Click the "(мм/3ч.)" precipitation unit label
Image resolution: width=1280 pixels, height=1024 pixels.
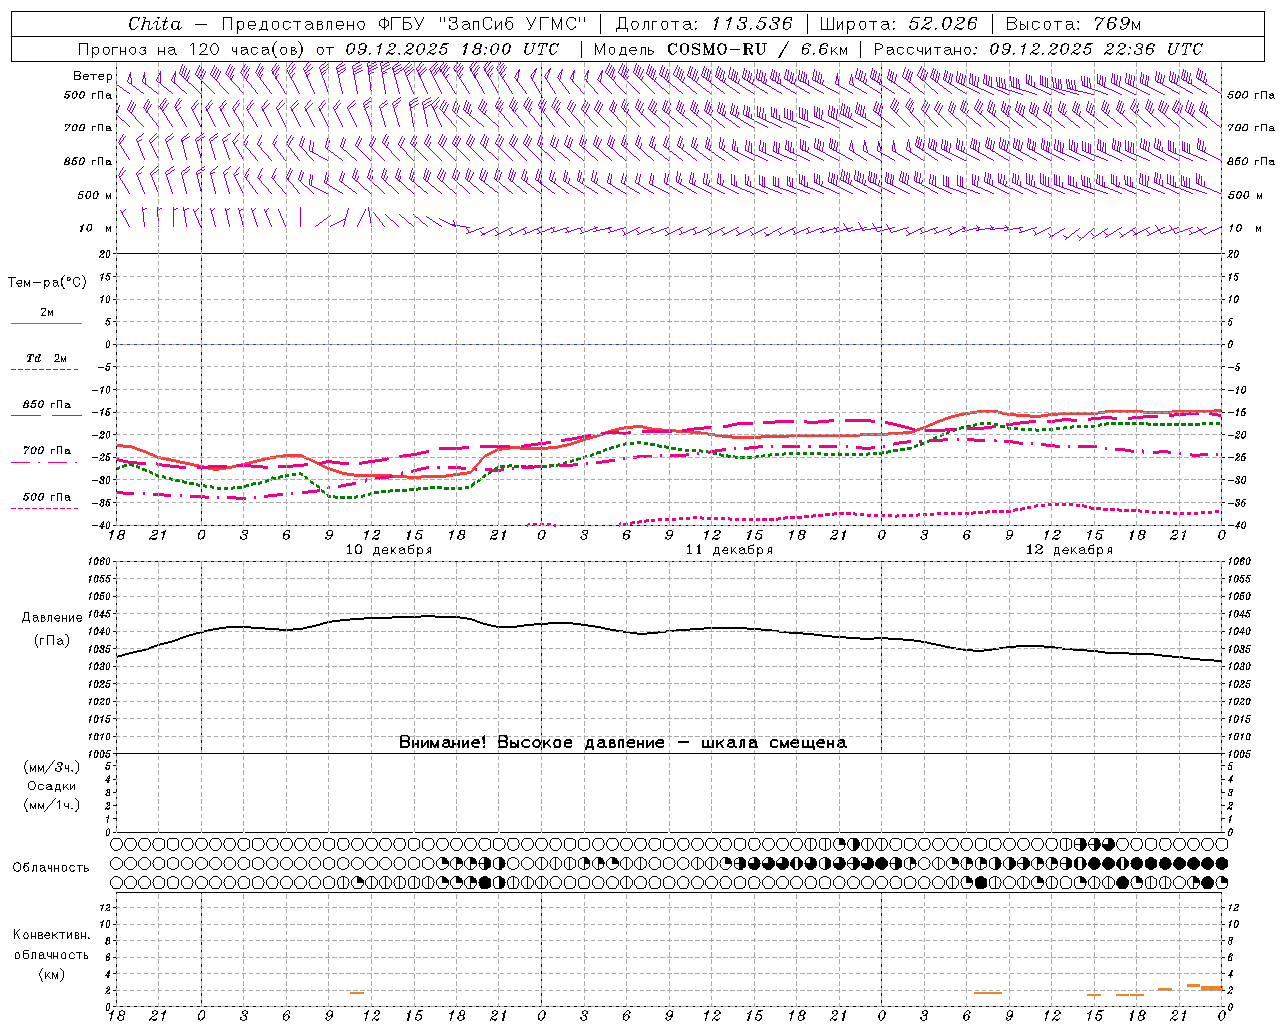[x=52, y=767]
